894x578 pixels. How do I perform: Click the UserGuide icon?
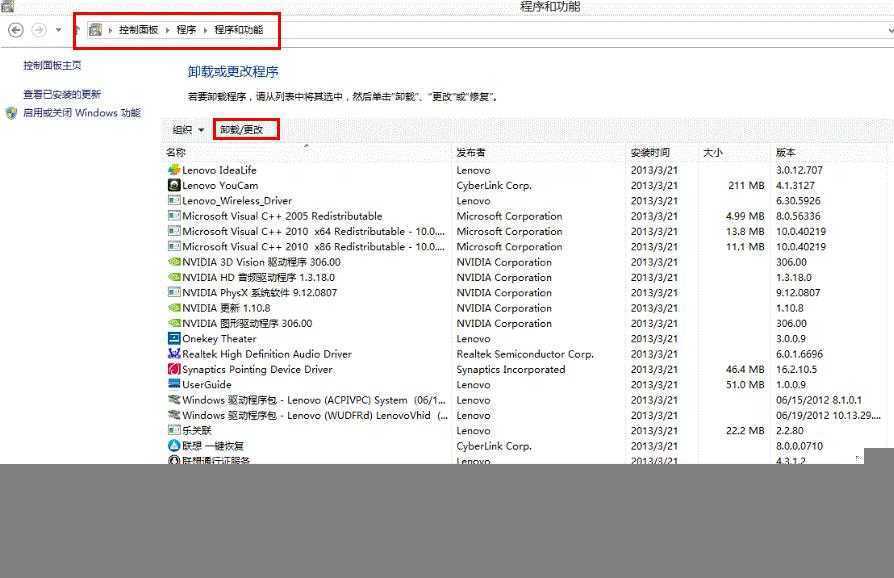pyautogui.click(x=174, y=385)
